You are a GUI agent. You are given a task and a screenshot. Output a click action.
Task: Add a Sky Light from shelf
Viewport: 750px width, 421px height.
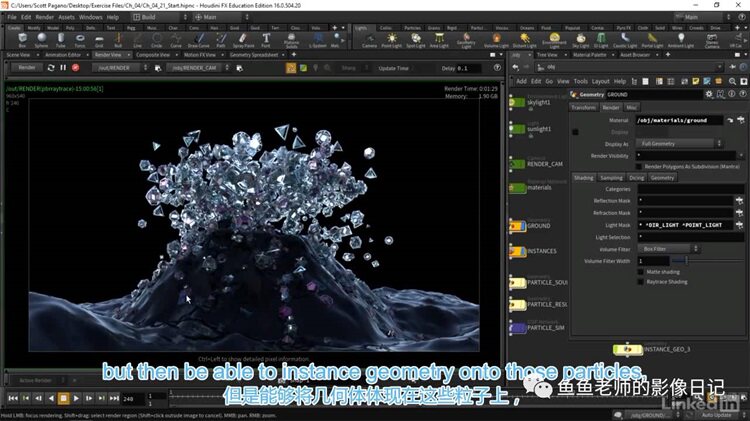[x=581, y=40]
